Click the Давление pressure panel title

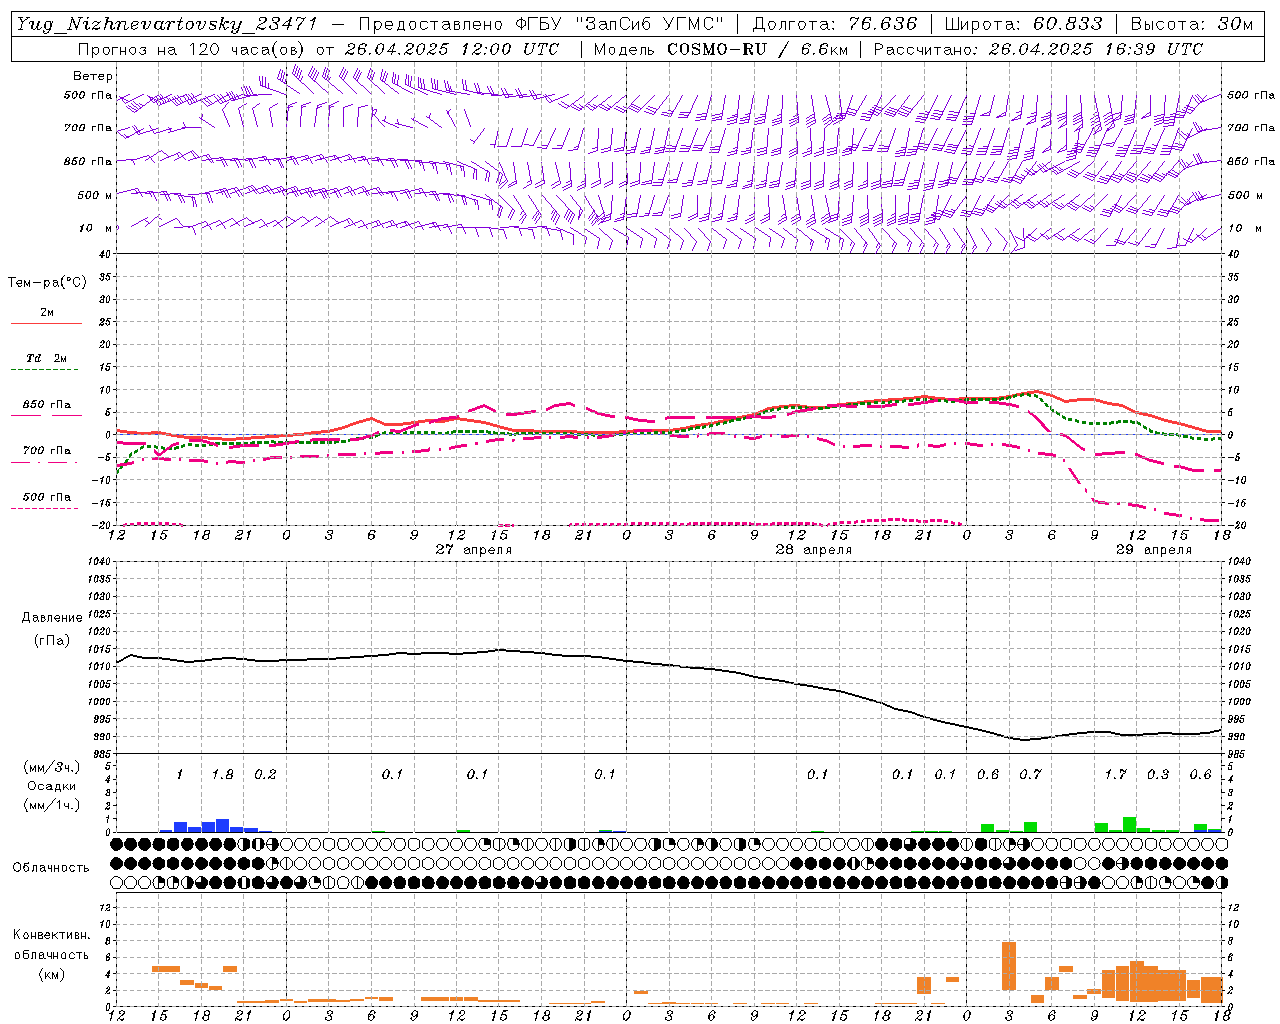click(52, 618)
